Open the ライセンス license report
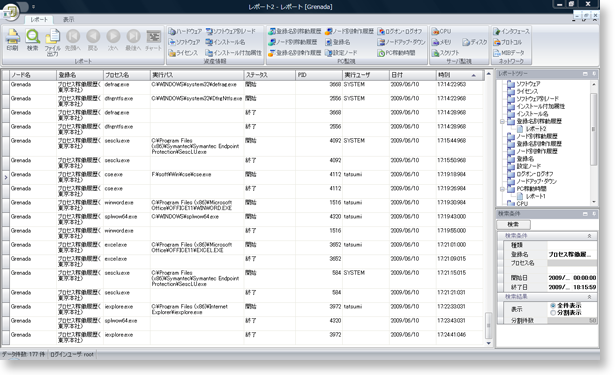Image resolution: width=615 pixels, height=375 pixels. click(x=183, y=53)
